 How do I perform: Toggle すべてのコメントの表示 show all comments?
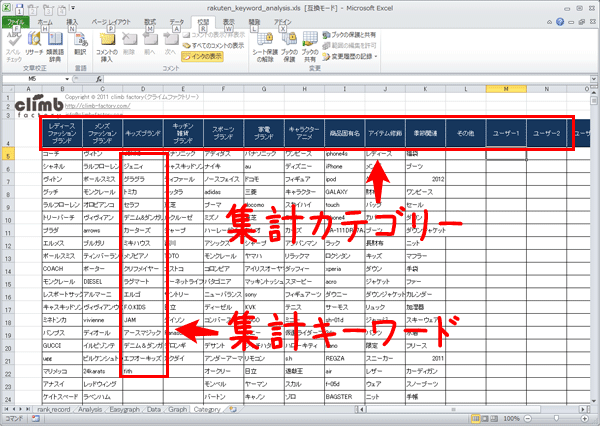(x=213, y=46)
